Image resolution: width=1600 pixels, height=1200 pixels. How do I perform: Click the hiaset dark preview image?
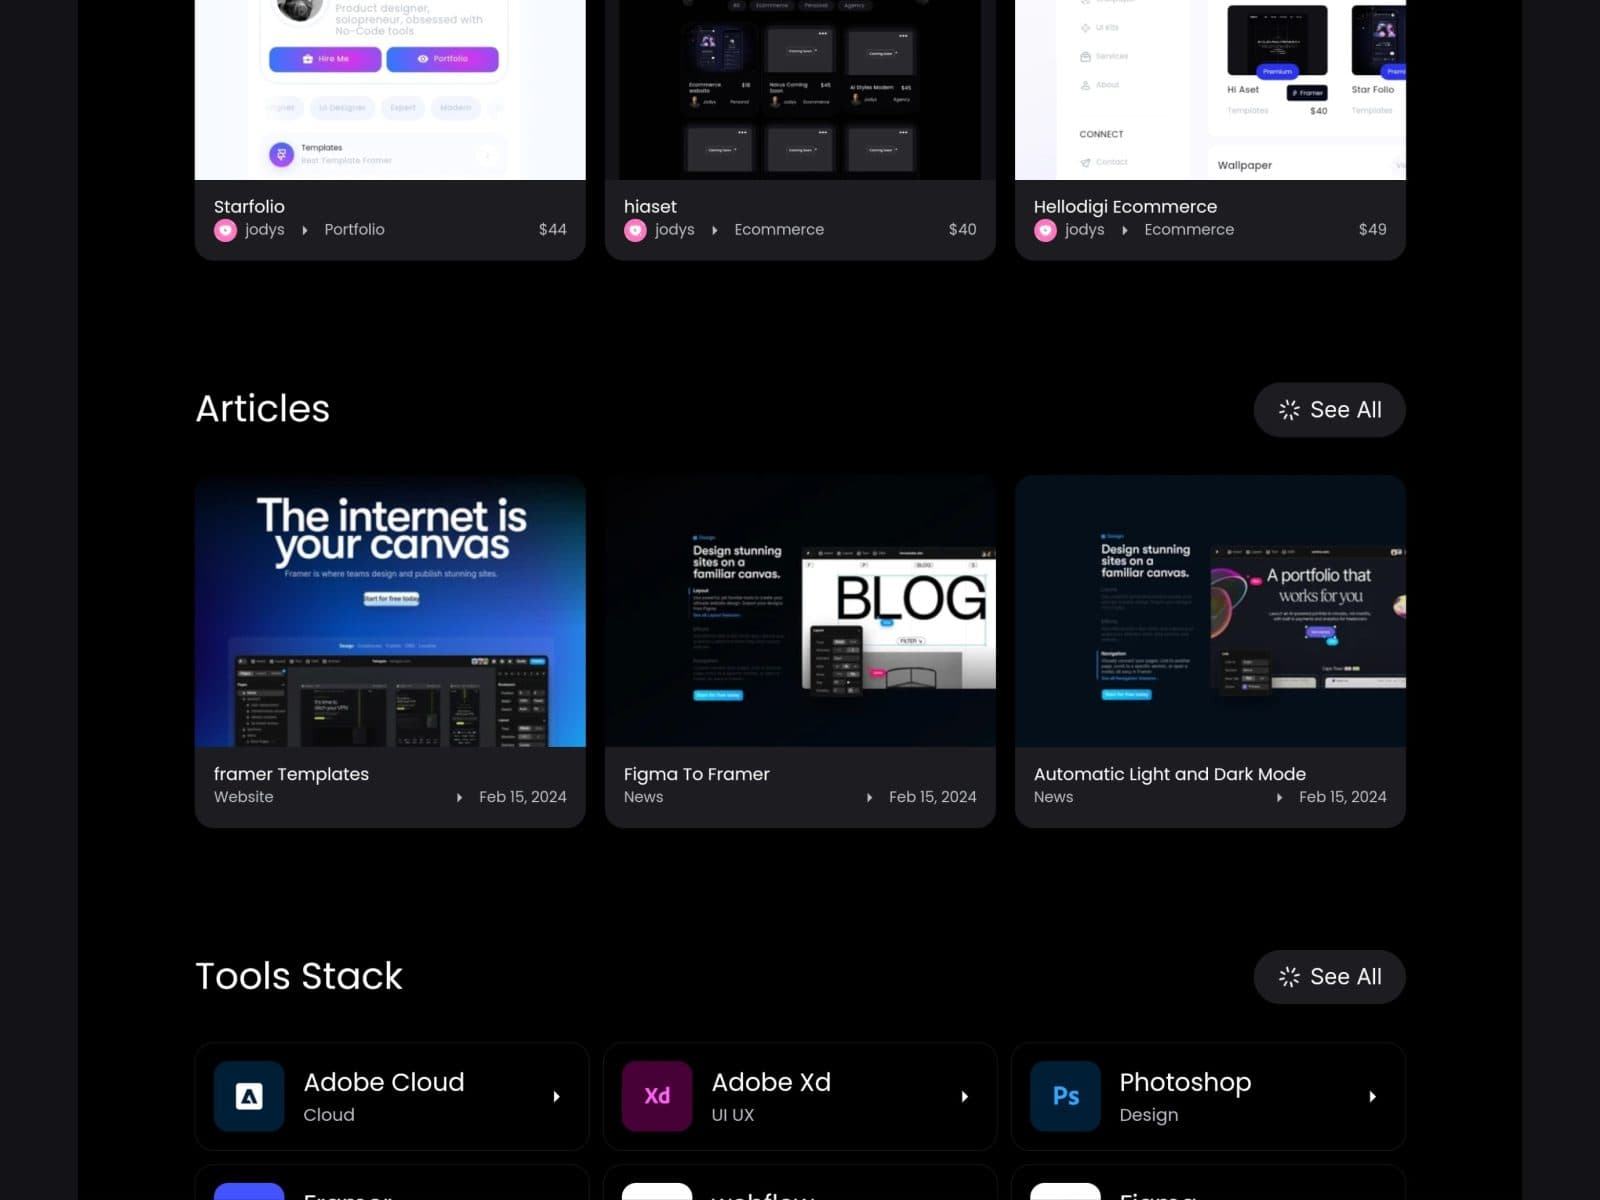800,90
